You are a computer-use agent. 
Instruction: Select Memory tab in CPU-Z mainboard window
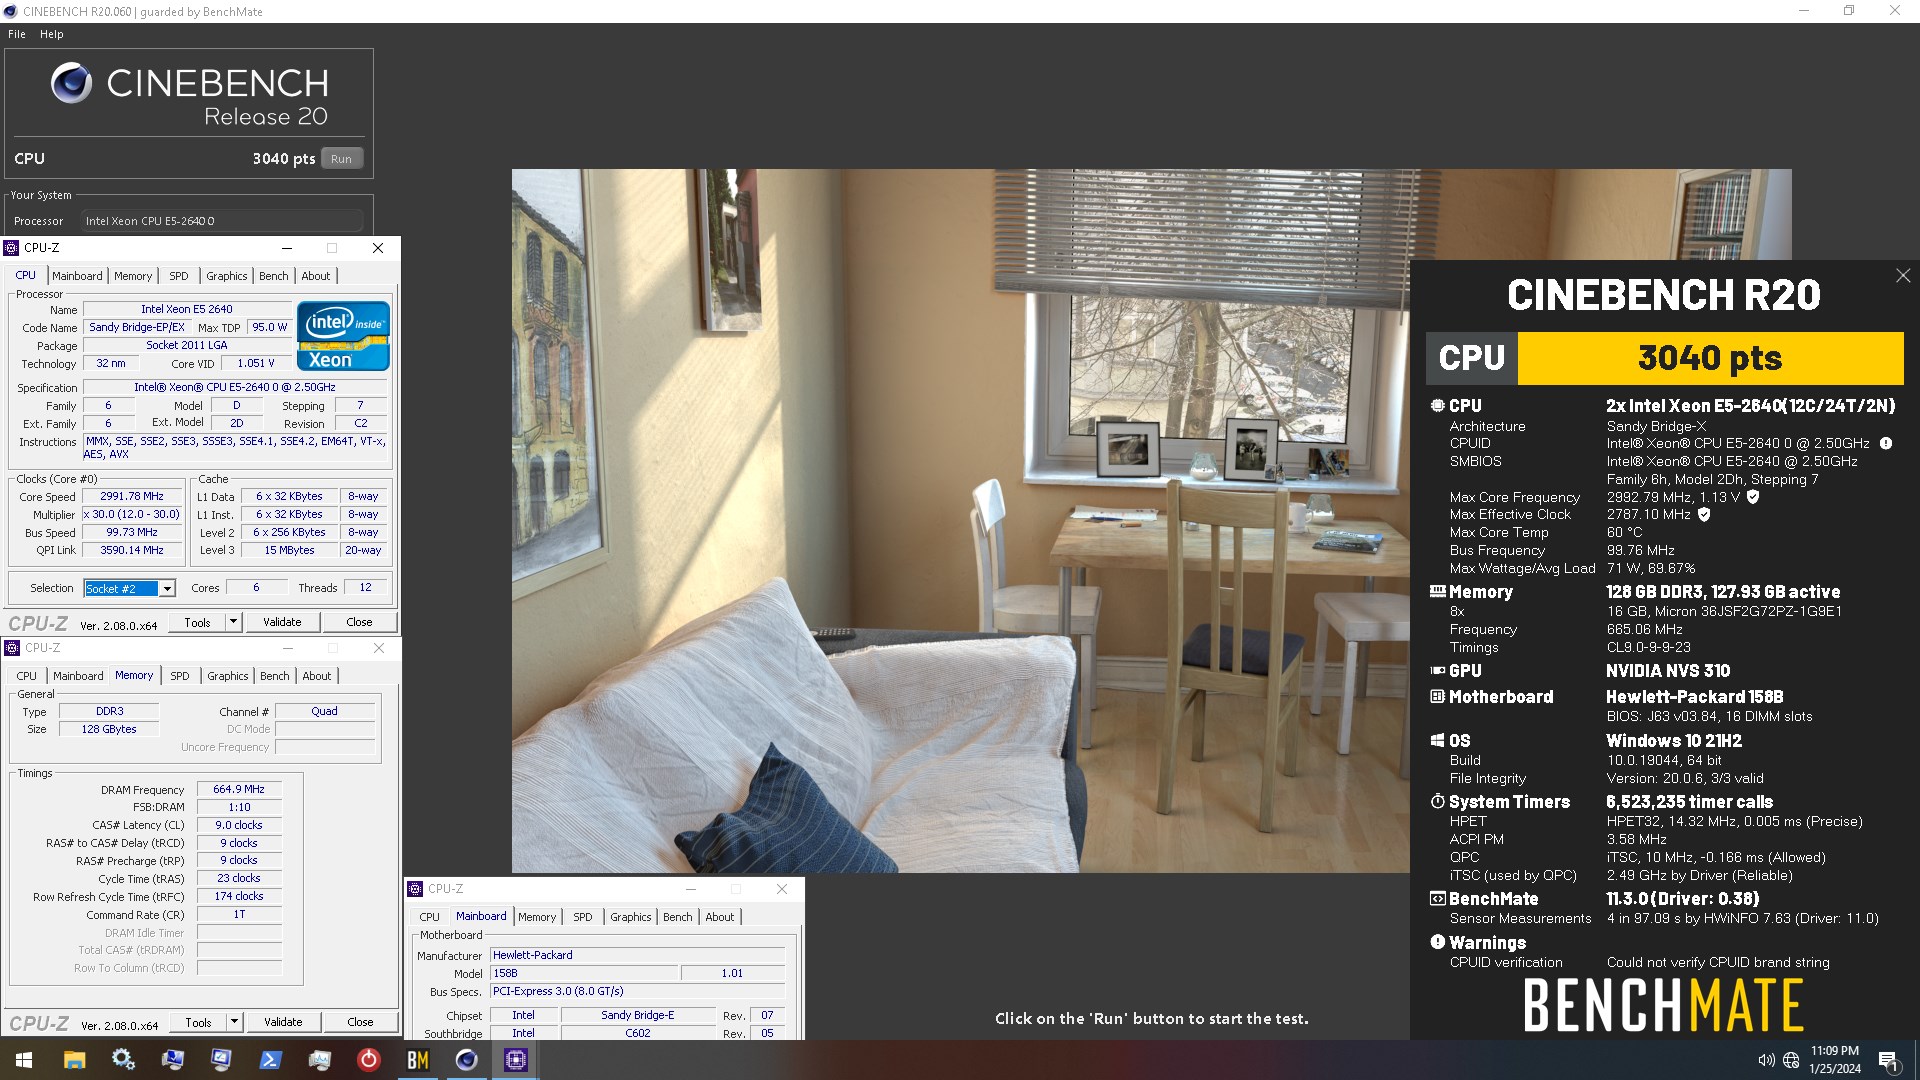(x=537, y=917)
